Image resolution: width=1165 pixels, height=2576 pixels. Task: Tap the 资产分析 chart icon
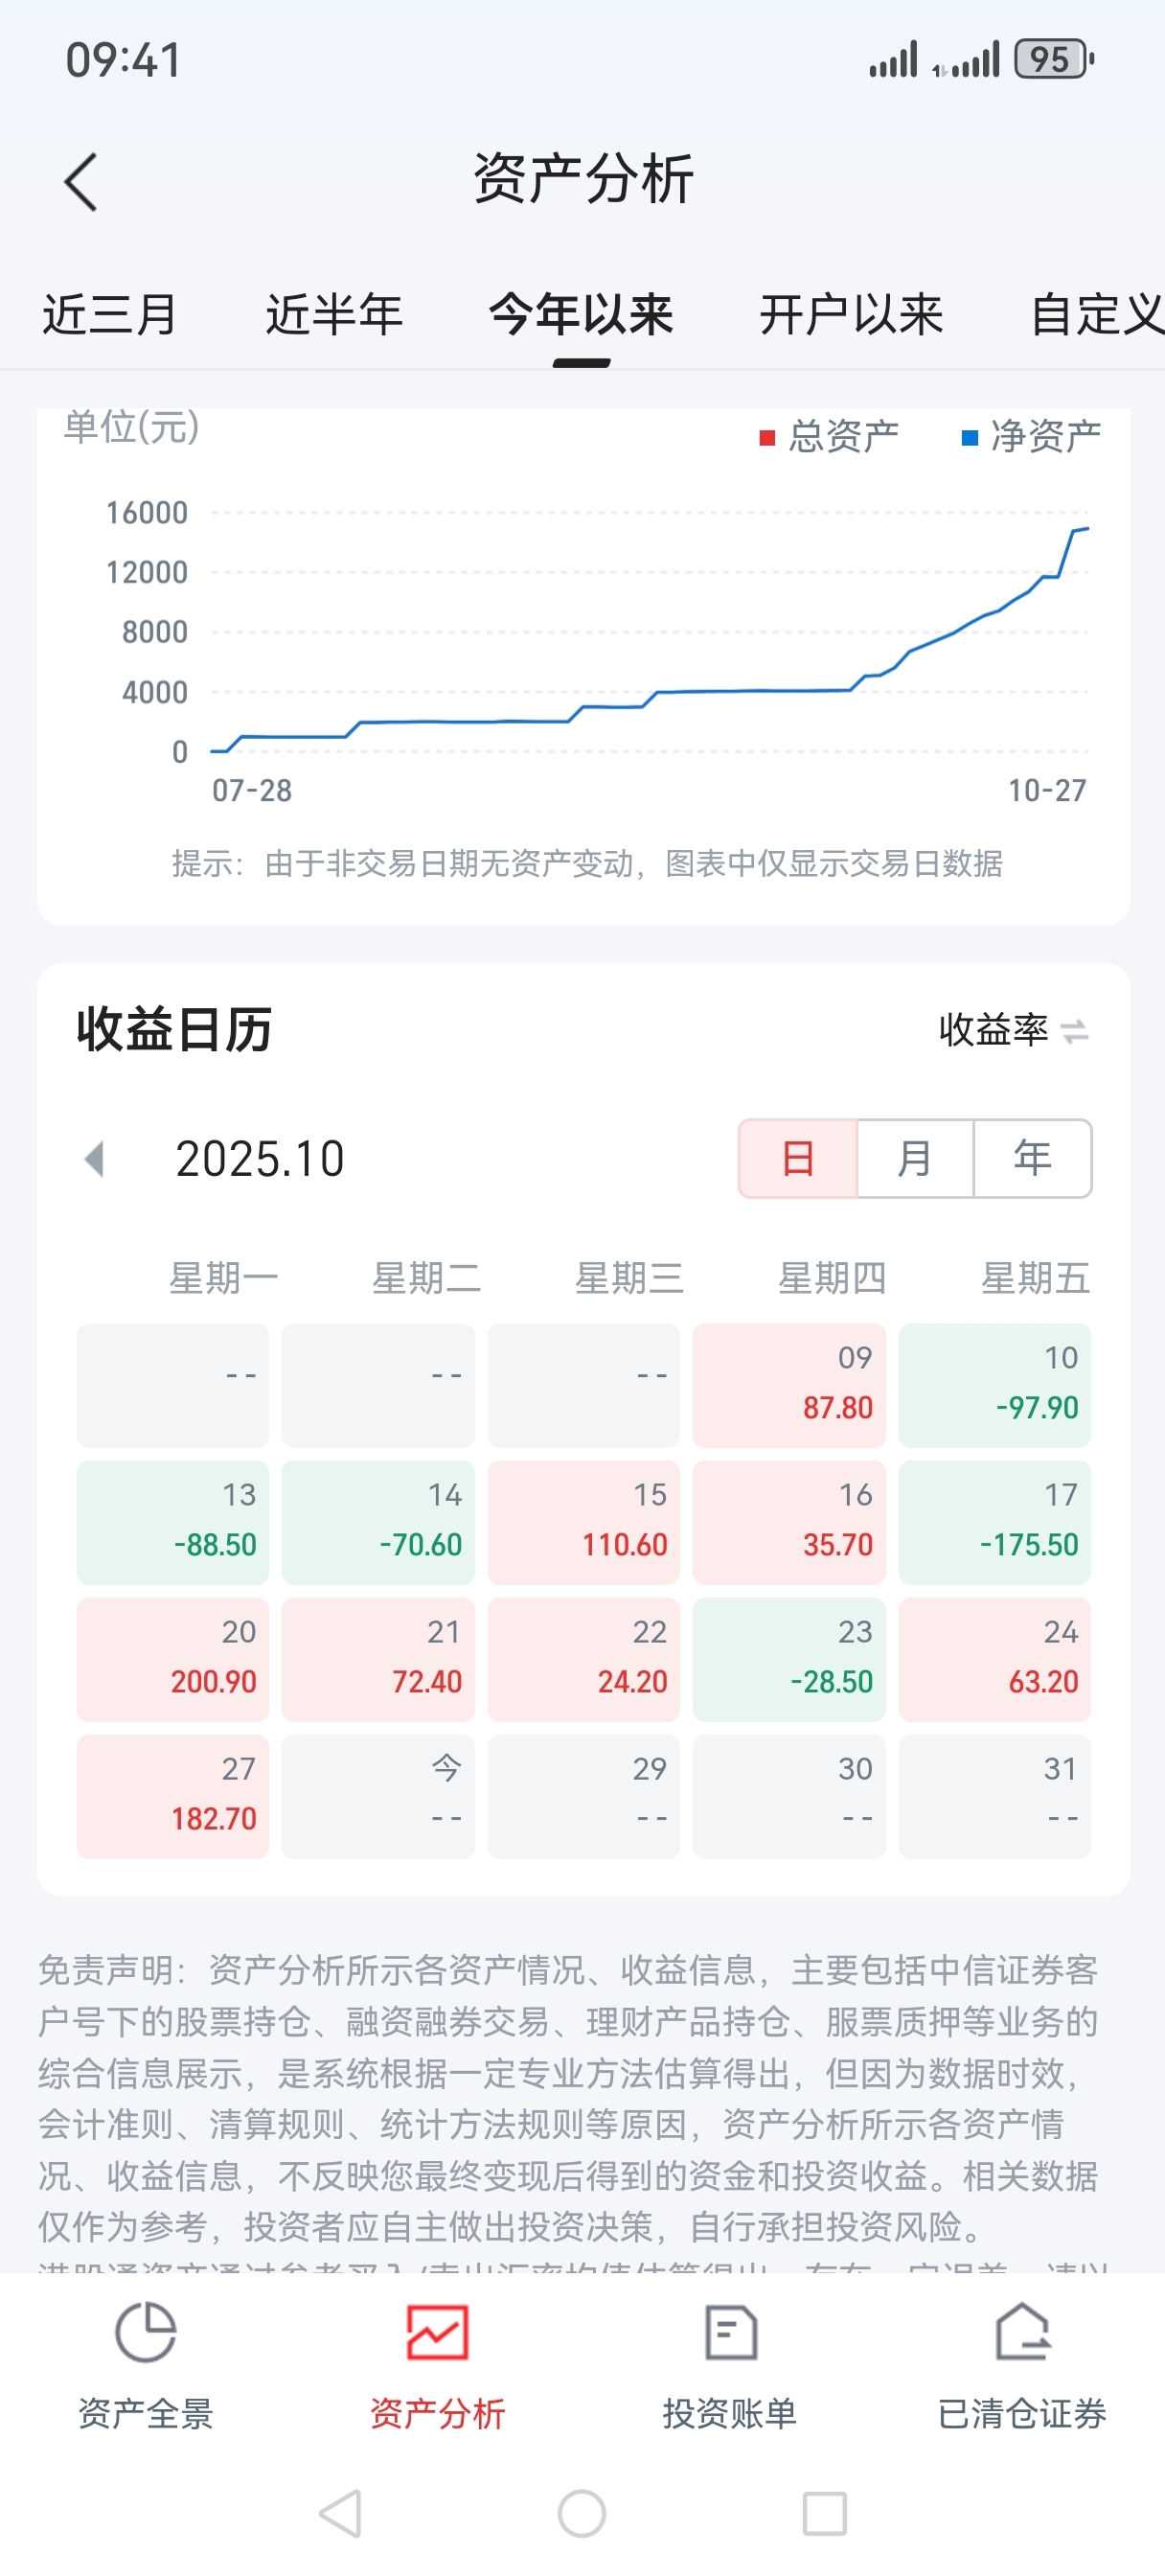(x=437, y=2333)
